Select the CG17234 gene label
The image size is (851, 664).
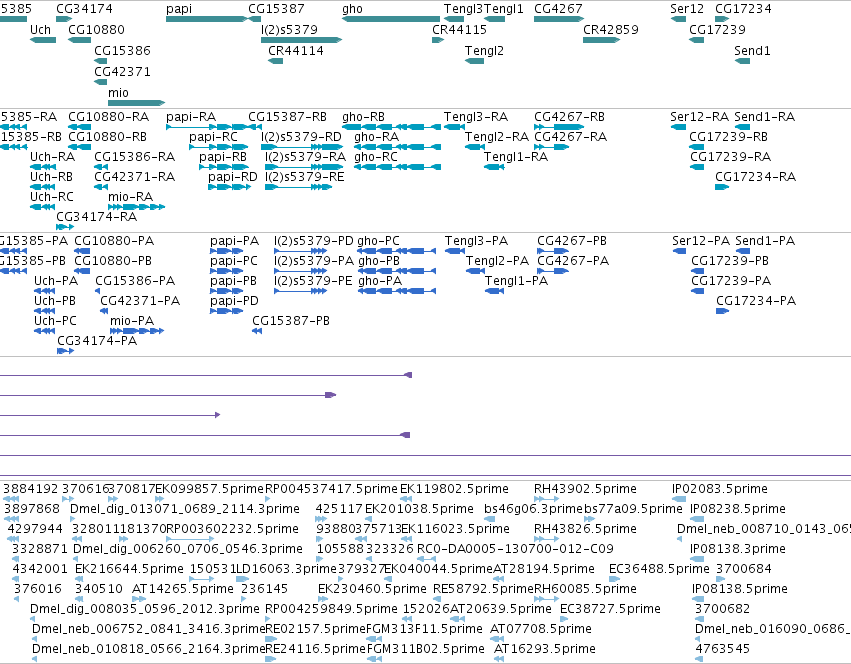click(x=743, y=9)
